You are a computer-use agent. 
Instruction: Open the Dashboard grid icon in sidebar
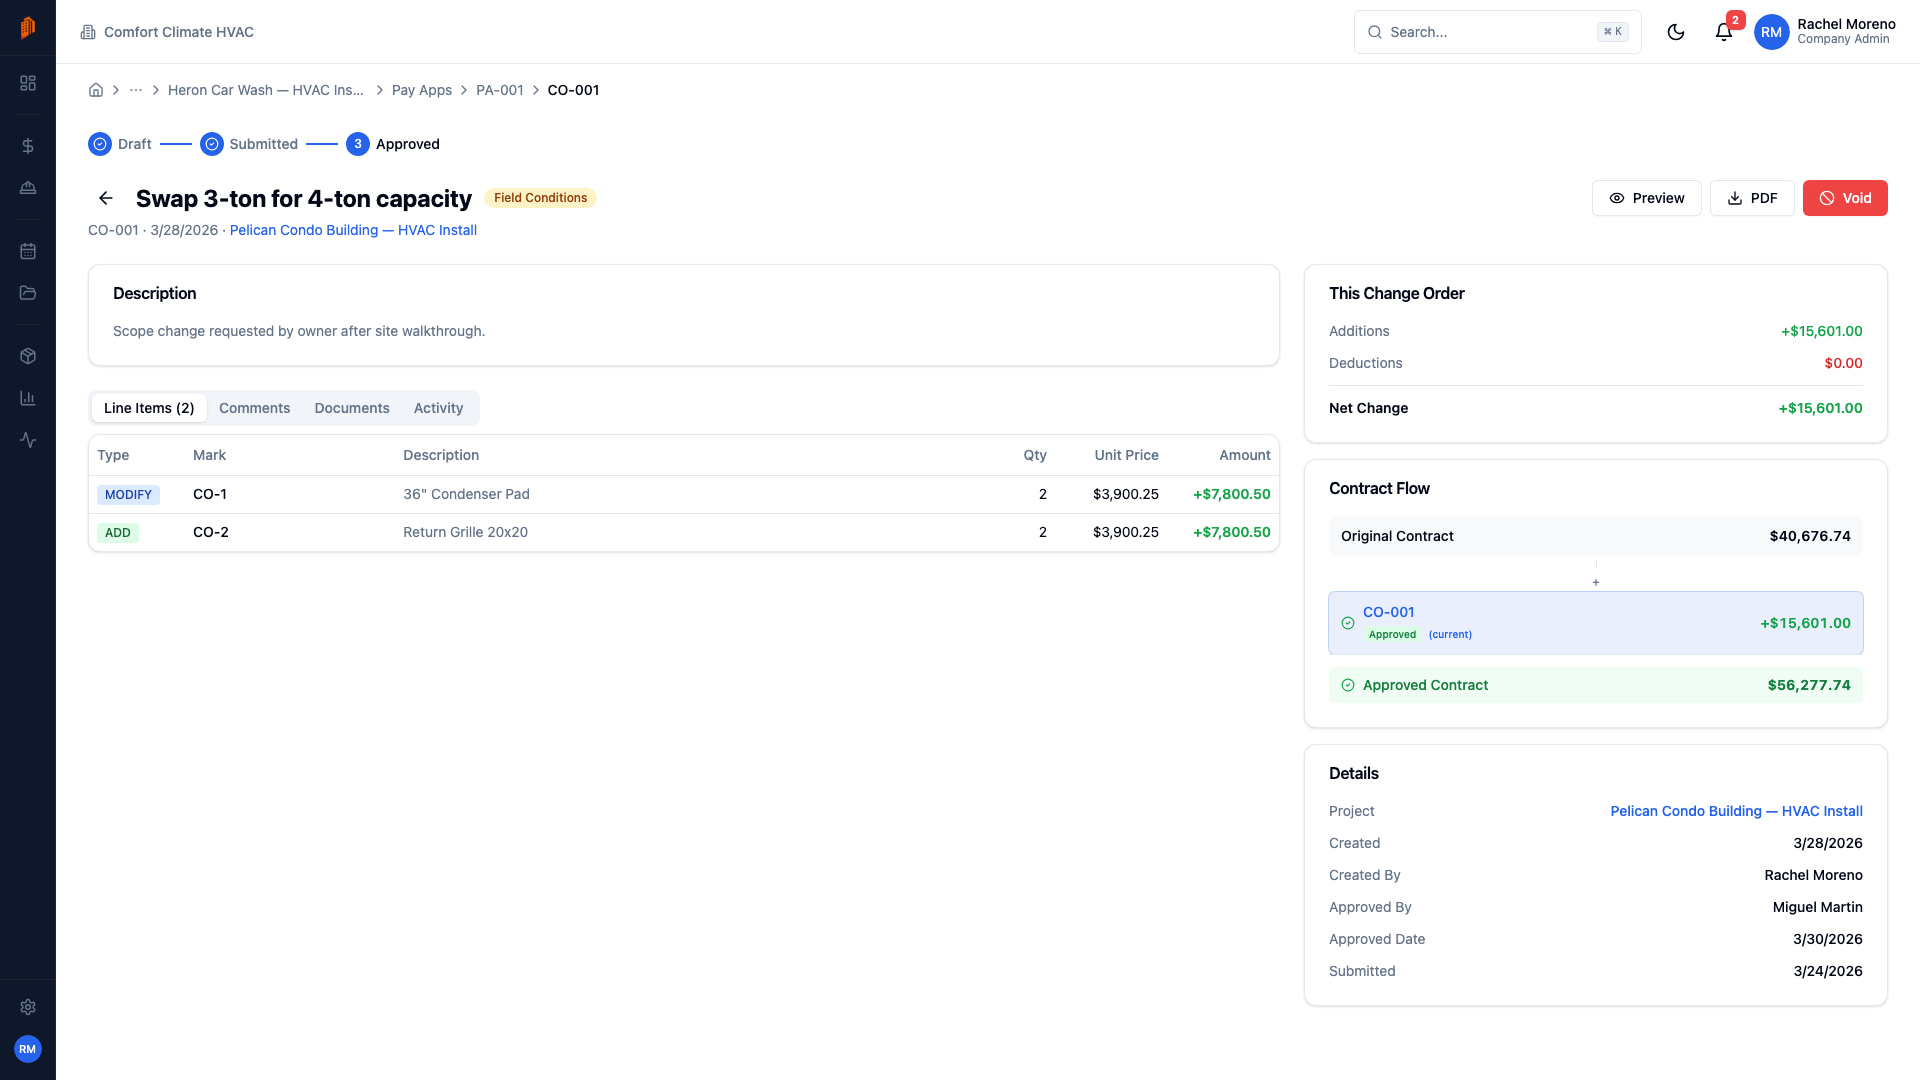point(28,83)
